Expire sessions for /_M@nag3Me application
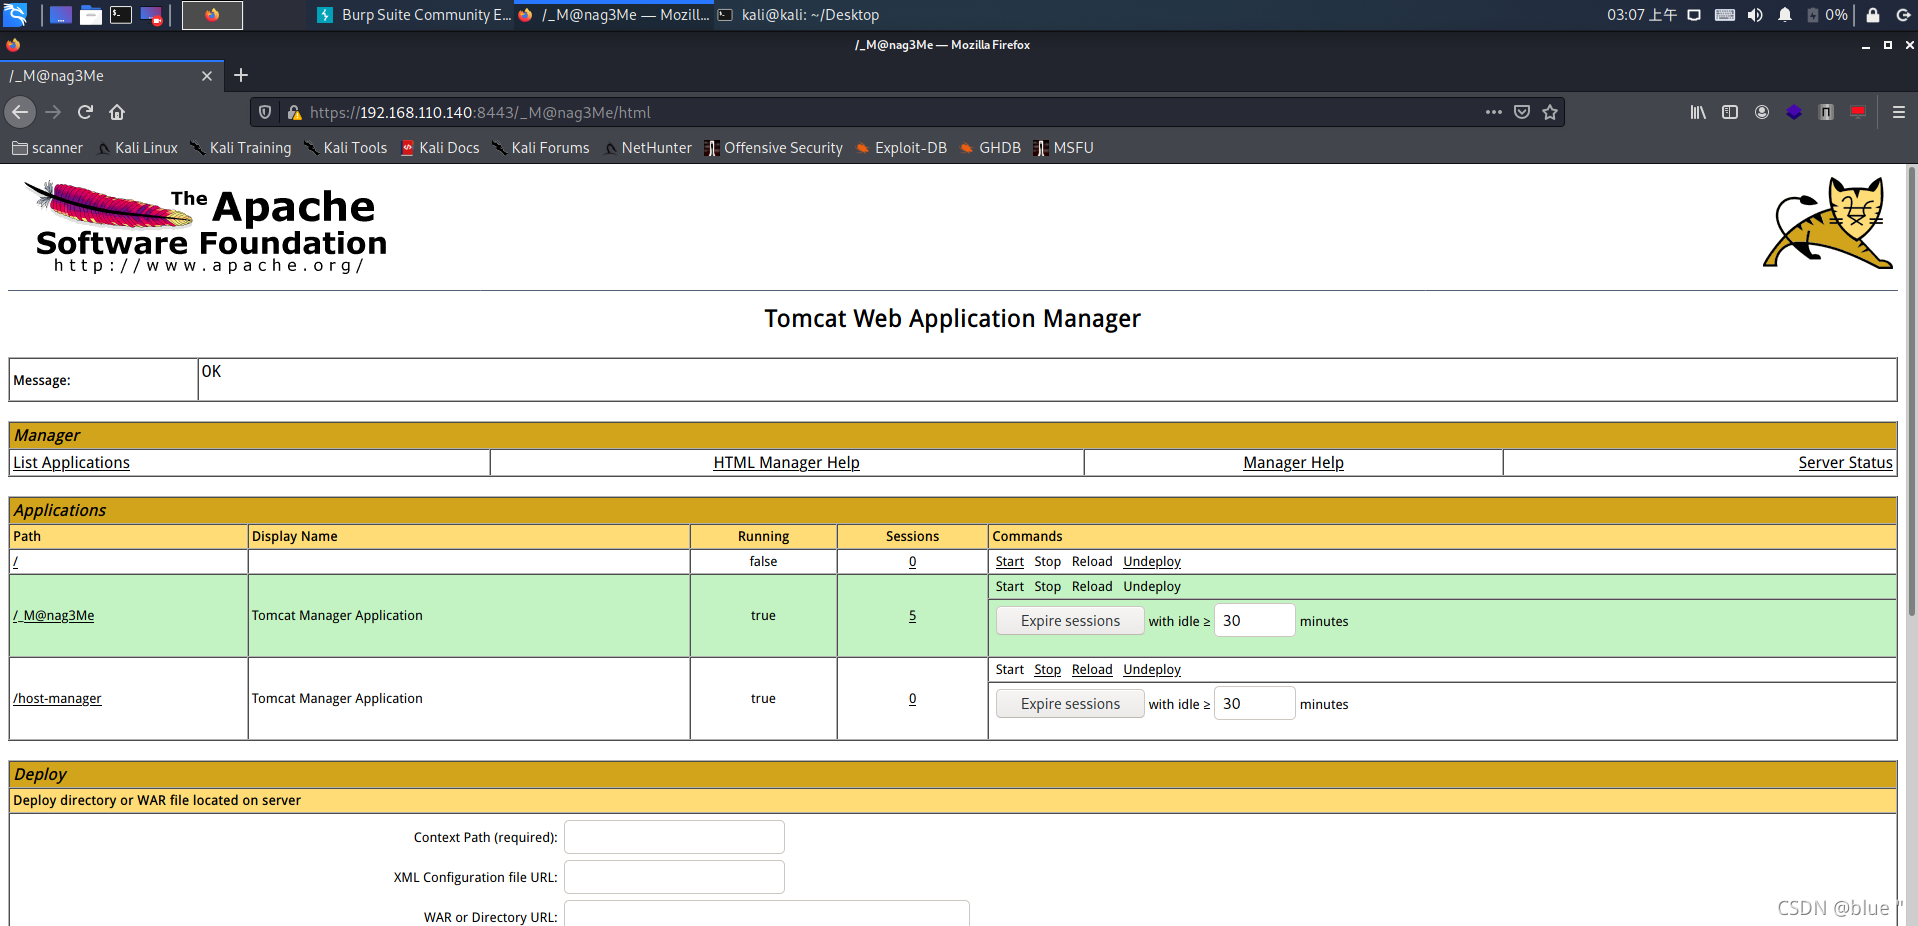The width and height of the screenshot is (1918, 926). 1070,621
